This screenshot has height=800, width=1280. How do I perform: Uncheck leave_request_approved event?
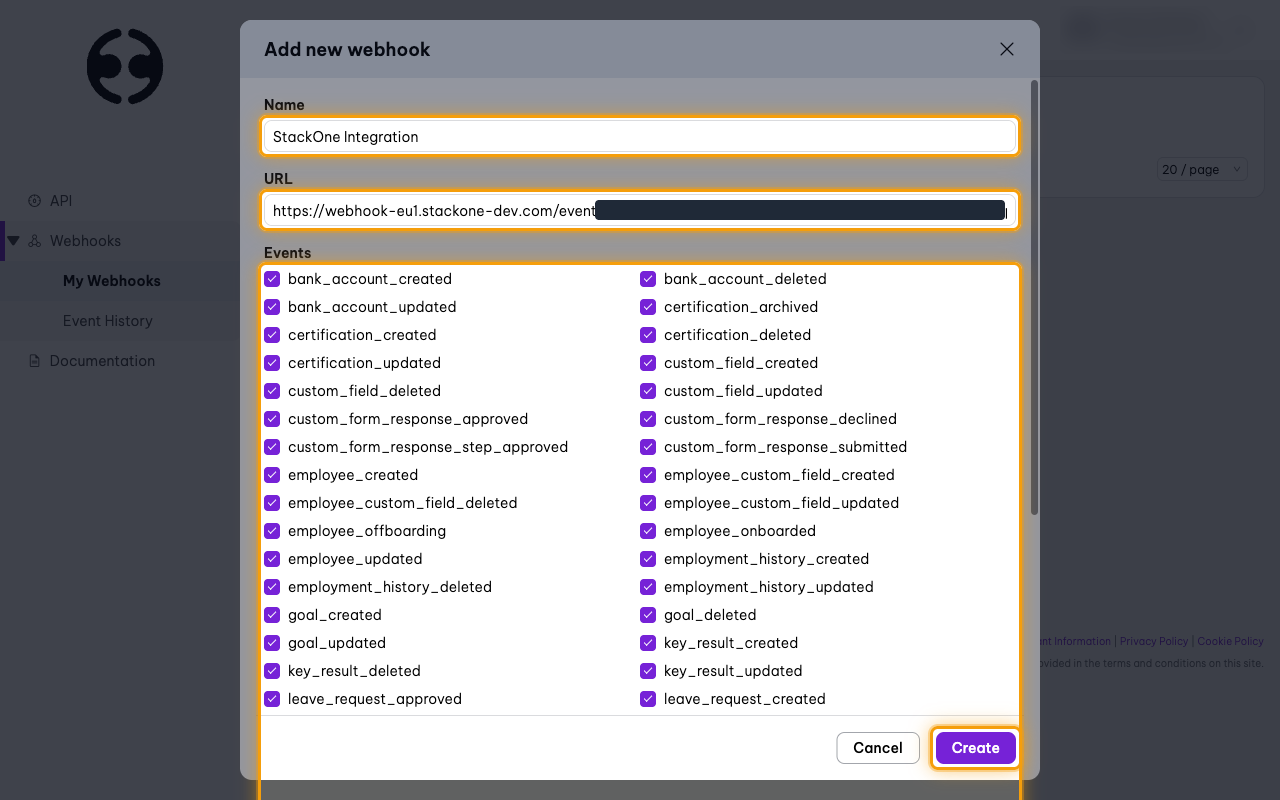pyautogui.click(x=272, y=699)
